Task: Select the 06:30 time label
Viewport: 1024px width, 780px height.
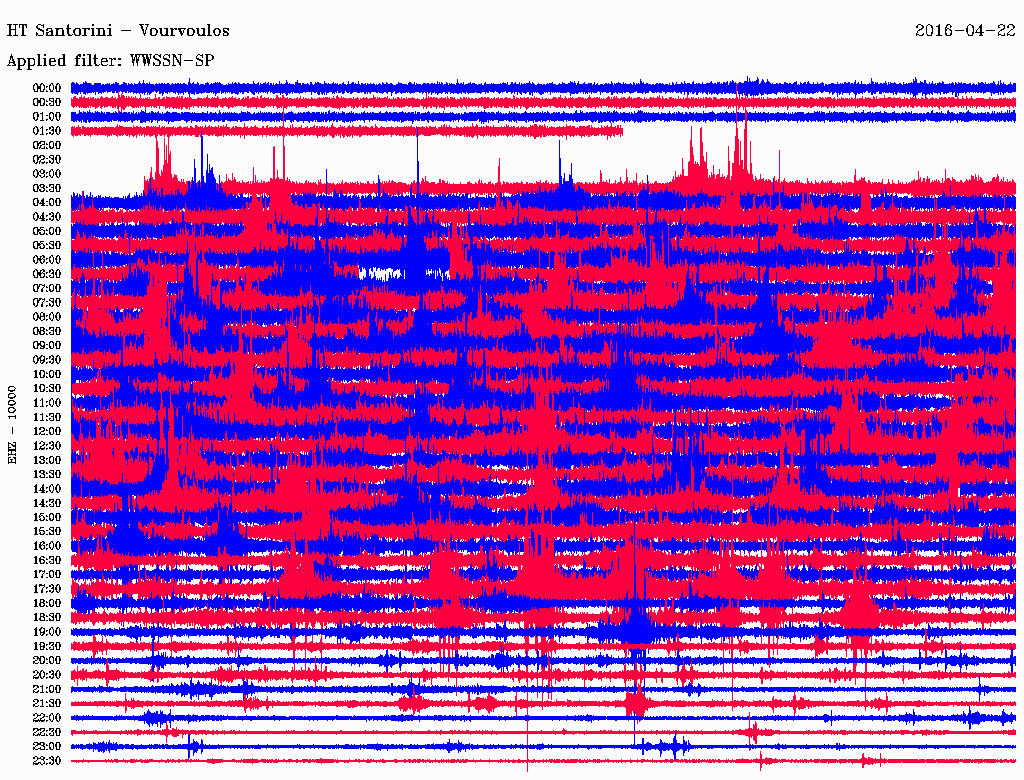Action: (x=47, y=274)
